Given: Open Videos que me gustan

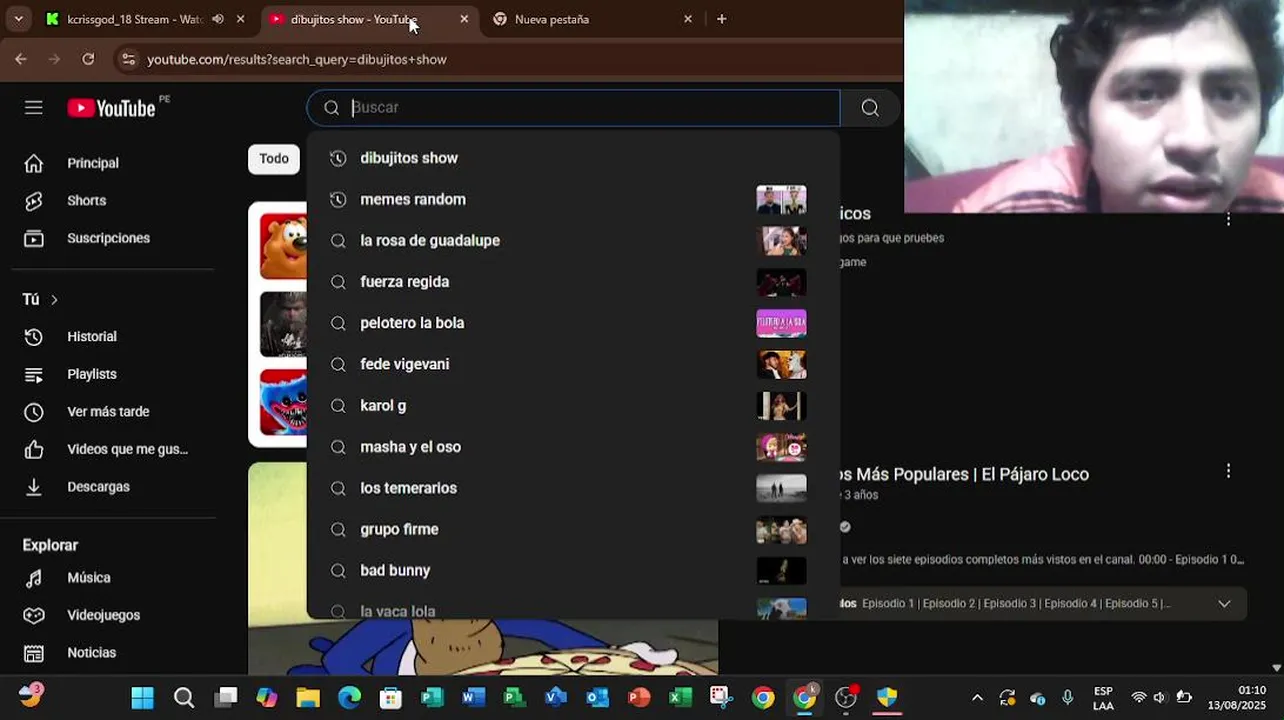Looking at the screenshot, I should pyautogui.click(x=127, y=449).
